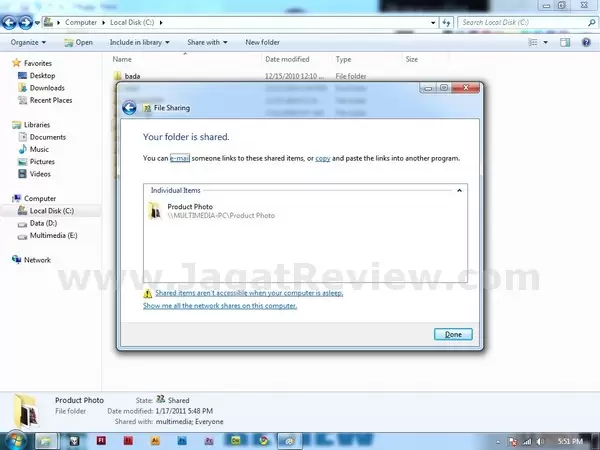Open the Organize dropdown menu
The height and width of the screenshot is (450, 600).
tap(28, 42)
